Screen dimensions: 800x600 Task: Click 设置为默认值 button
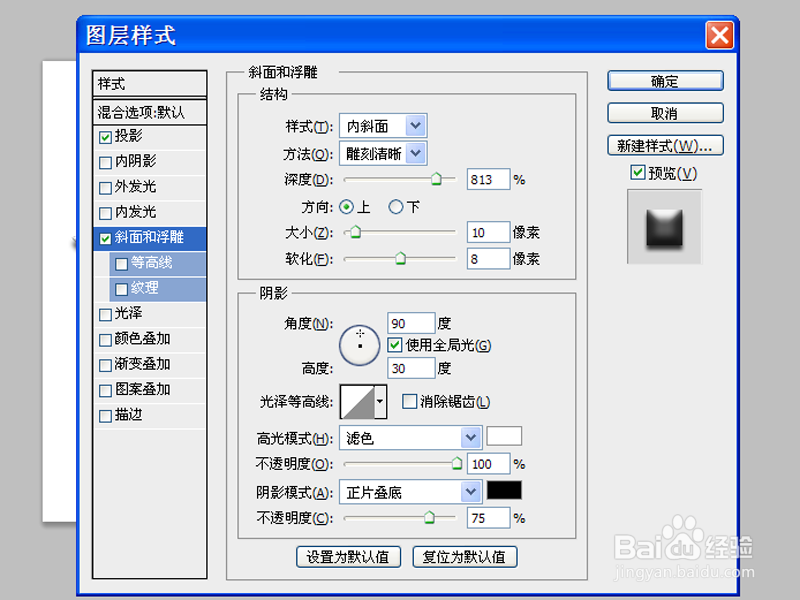click(x=348, y=557)
